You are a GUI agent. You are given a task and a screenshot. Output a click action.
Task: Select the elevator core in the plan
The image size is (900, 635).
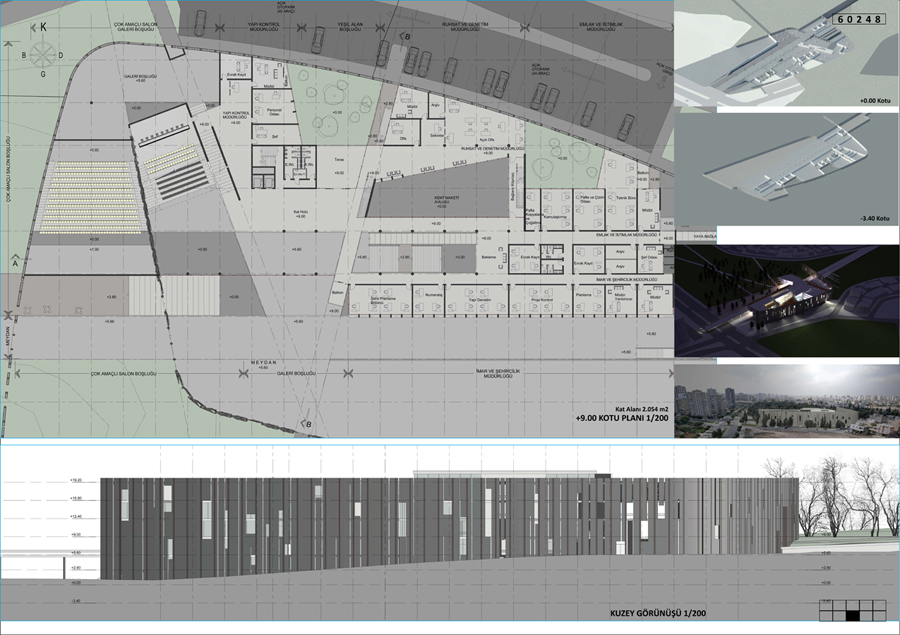click(x=300, y=164)
